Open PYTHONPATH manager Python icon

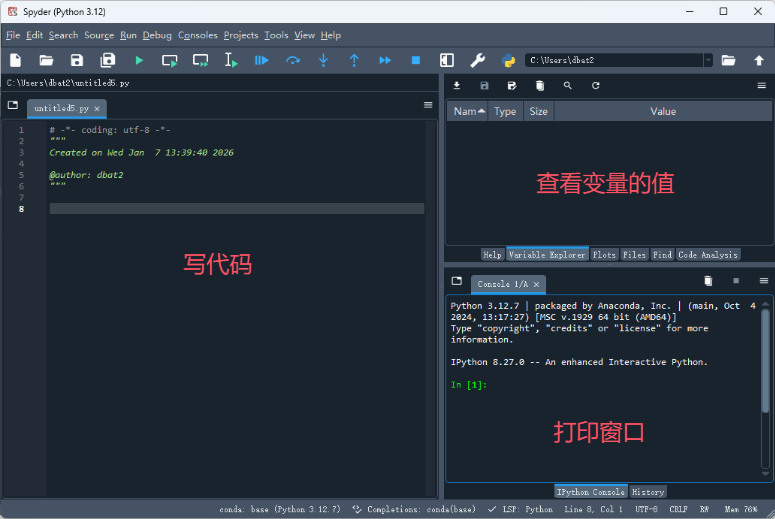(508, 60)
